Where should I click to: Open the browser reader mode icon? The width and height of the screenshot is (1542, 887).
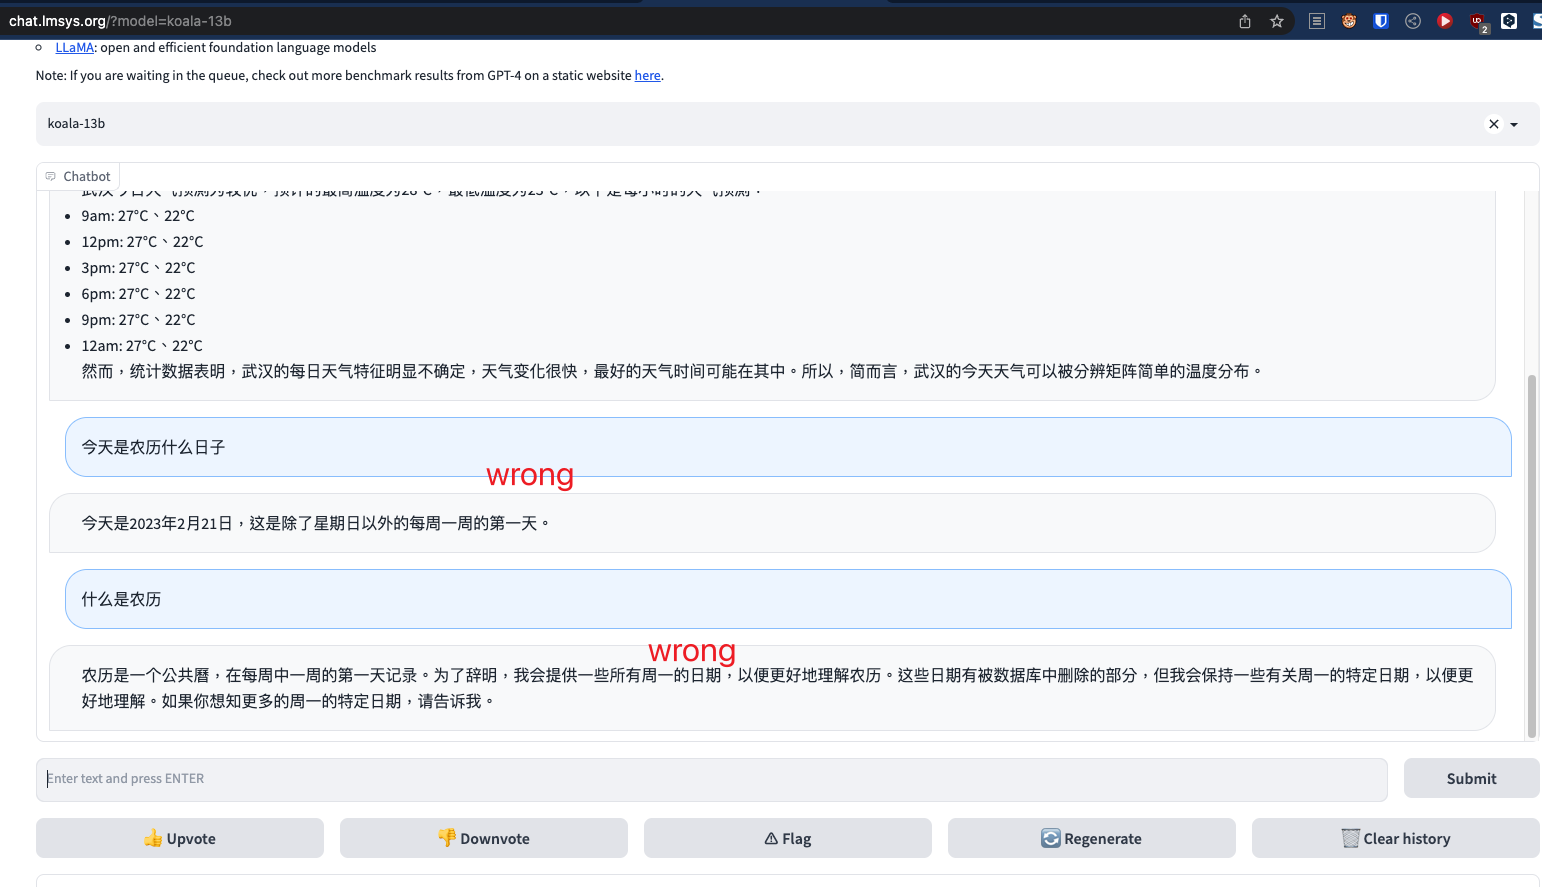coord(1316,20)
